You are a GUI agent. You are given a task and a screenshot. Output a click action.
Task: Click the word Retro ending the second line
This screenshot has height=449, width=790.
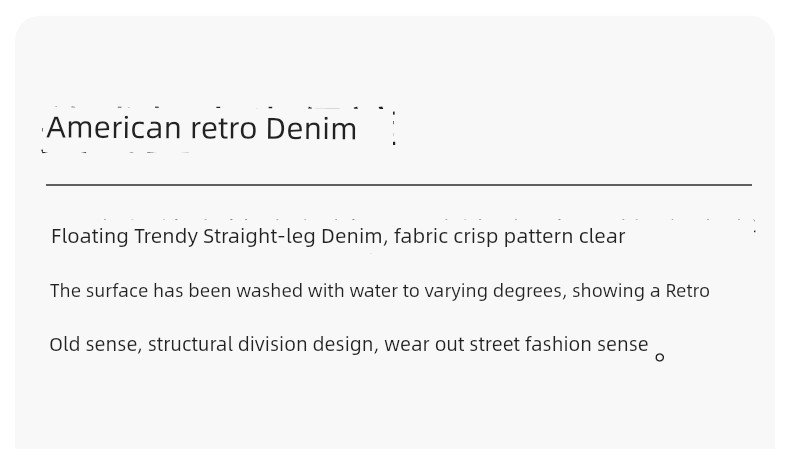pyautogui.click(x=688, y=291)
